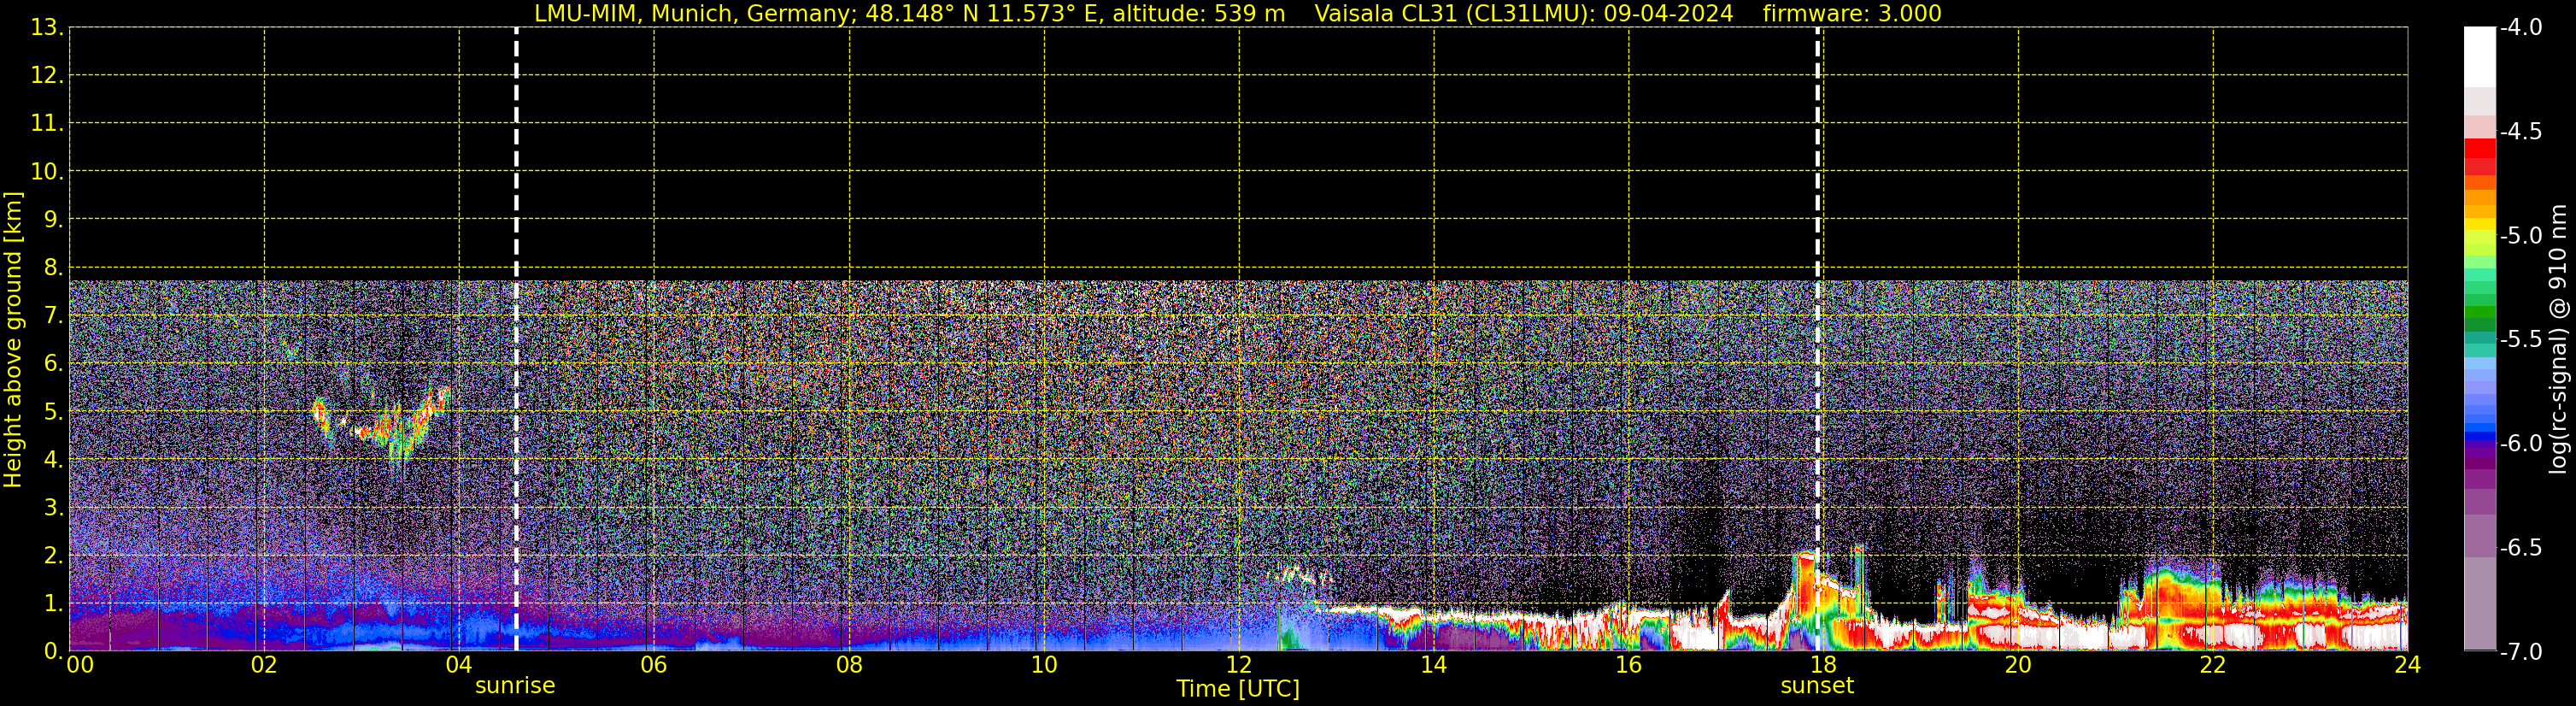The image size is (2576, 706).
Task: Click the colorbar tick value '-6.0'
Action: (2520, 444)
